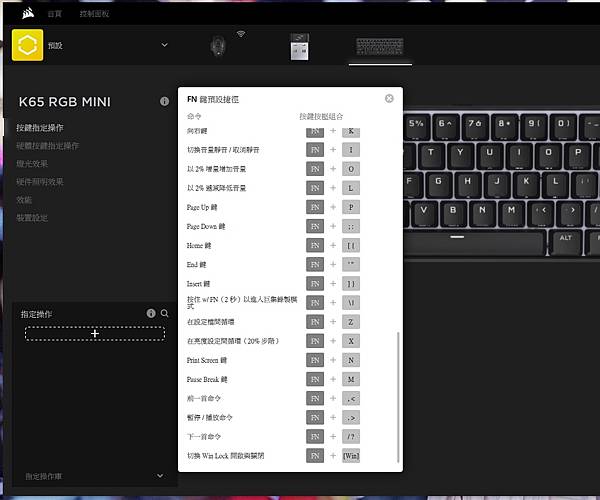Expand the 指定操作庫 library chevron
This screenshot has height=500, width=600.
160,476
